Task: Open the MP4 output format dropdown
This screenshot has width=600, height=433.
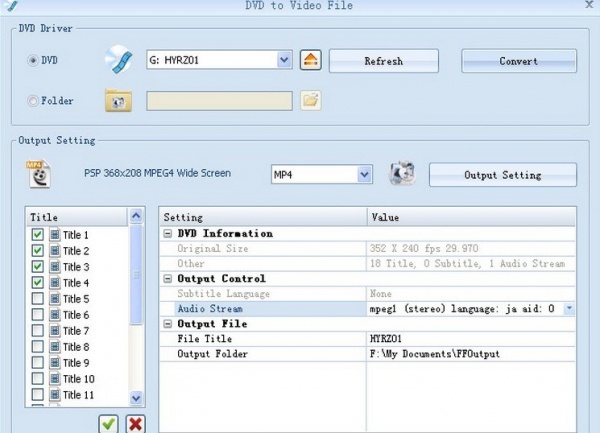Action: 364,174
